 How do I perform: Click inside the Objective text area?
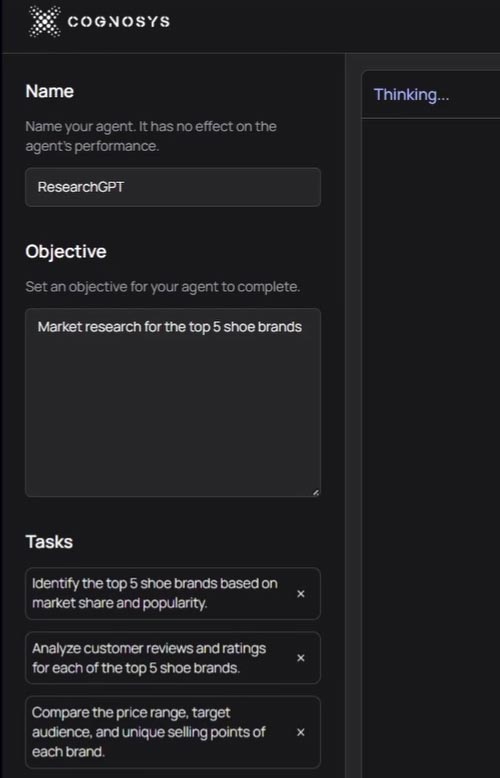(x=173, y=402)
